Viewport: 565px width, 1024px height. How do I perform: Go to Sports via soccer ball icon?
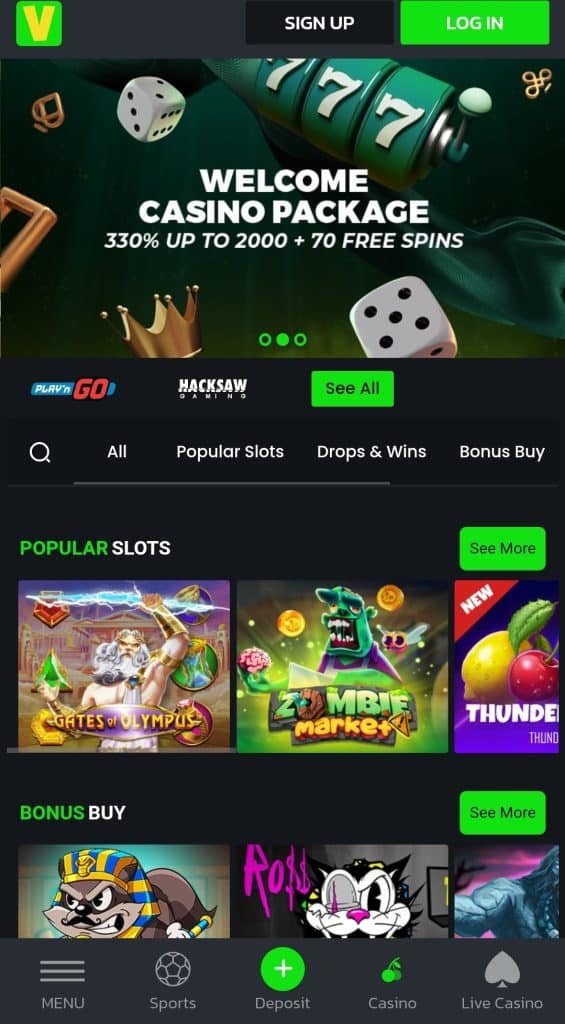click(x=173, y=969)
